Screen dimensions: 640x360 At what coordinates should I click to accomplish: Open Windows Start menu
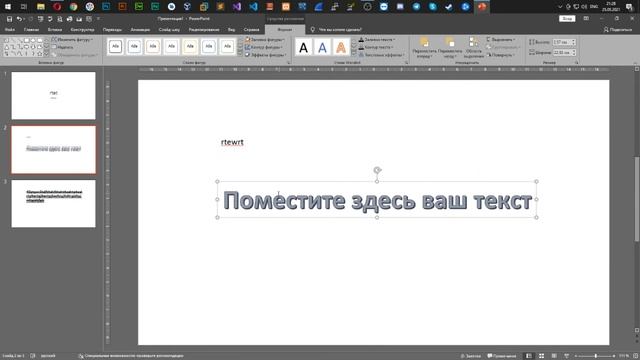8,7
